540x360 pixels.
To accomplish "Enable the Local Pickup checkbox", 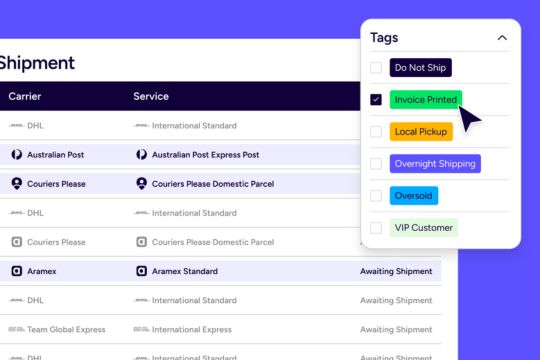I will coord(376,132).
